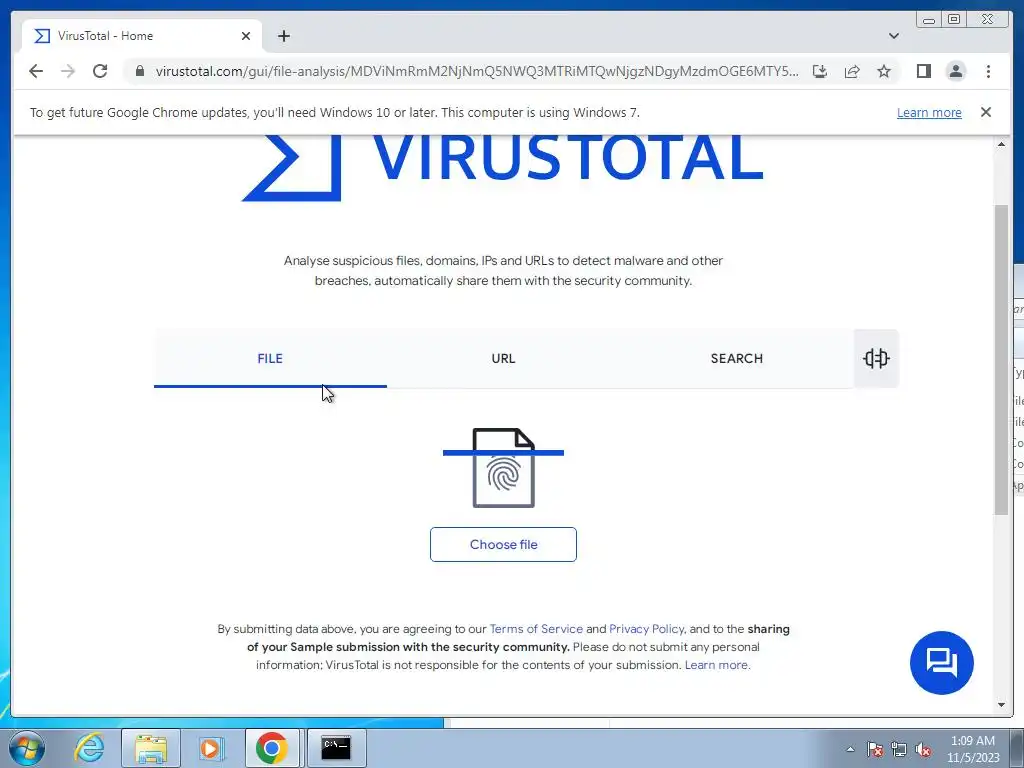Bookmark this tab with the star icon

tap(884, 71)
